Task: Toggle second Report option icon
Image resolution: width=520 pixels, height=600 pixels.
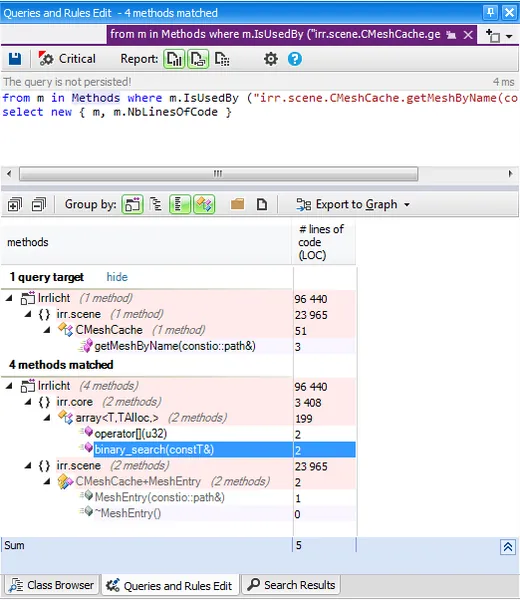Action: [x=198, y=59]
